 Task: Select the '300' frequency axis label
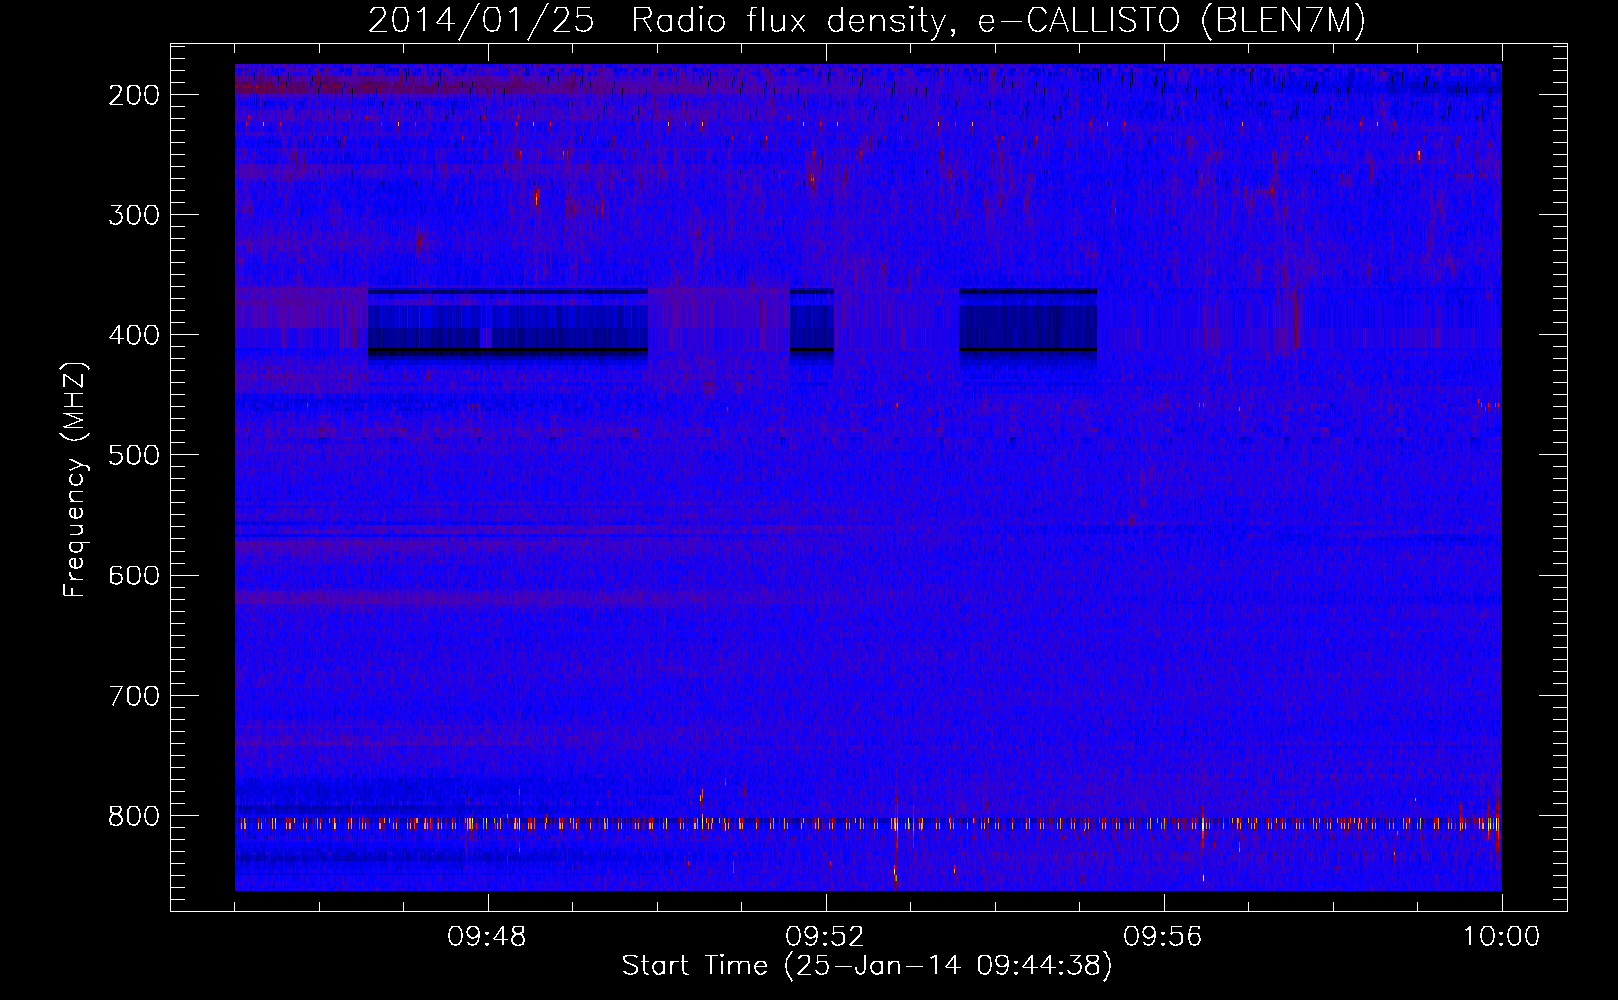coord(133,215)
